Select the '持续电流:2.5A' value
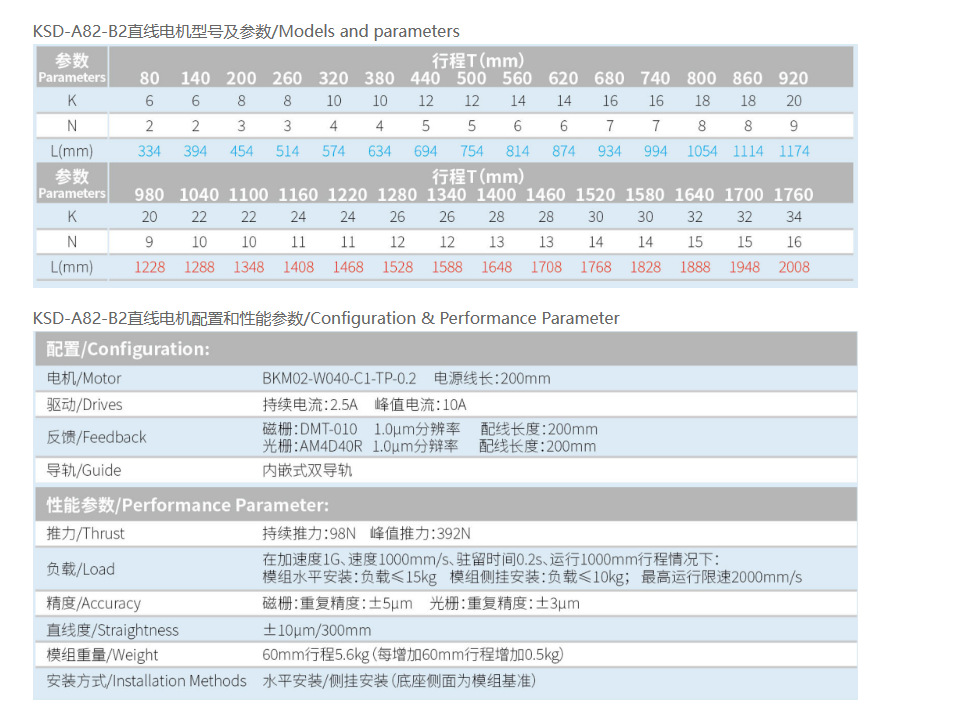The height and width of the screenshot is (713, 974). (310, 405)
